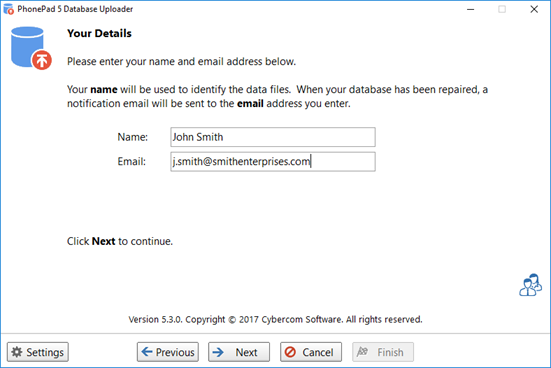The image size is (551, 368).
Task: Place cursor in the Email address field
Action: 273,162
